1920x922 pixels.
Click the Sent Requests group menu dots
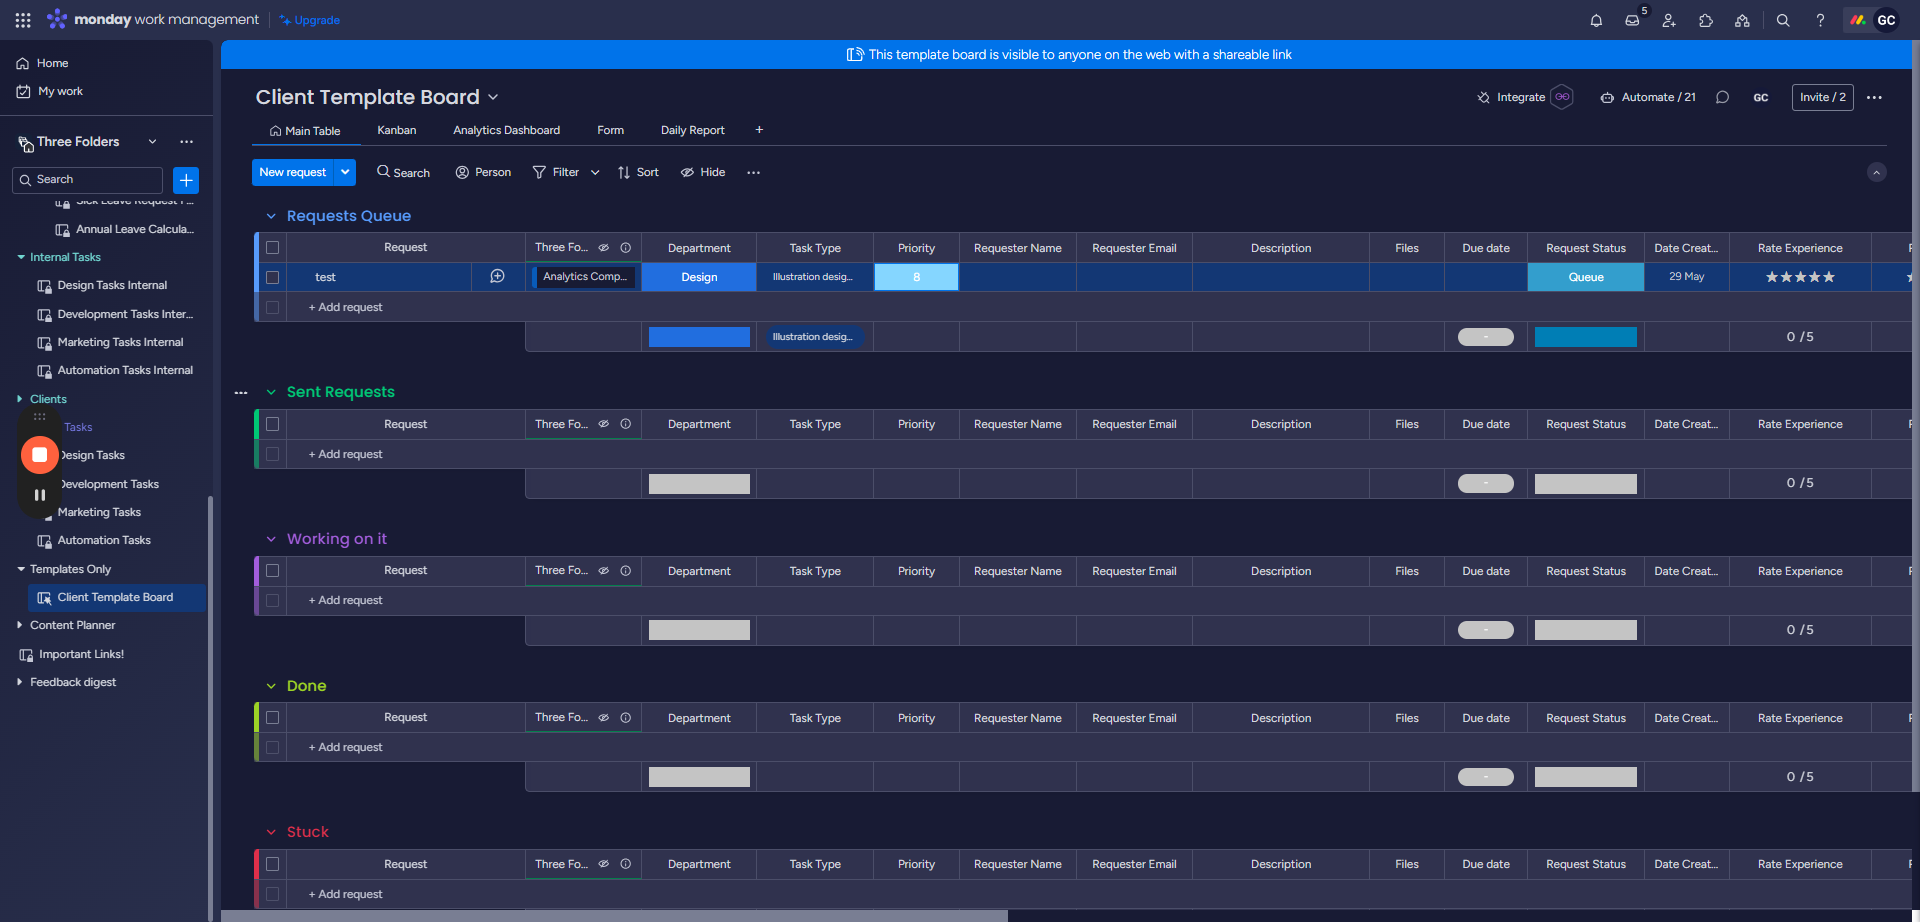coord(241,393)
